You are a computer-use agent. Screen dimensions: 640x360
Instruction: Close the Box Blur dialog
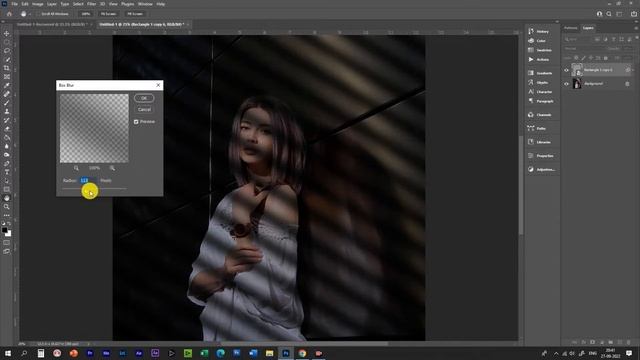pyautogui.click(x=158, y=85)
